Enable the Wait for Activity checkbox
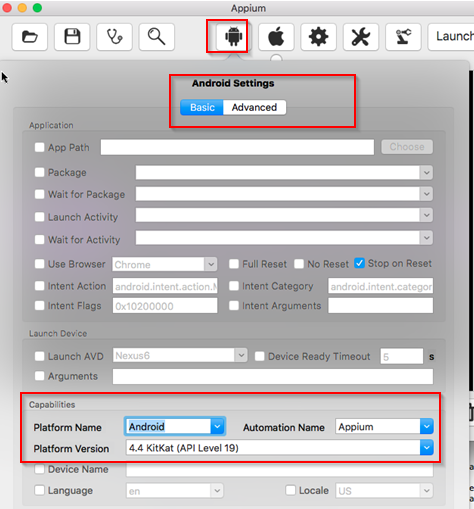This screenshot has height=509, width=474. 40,240
